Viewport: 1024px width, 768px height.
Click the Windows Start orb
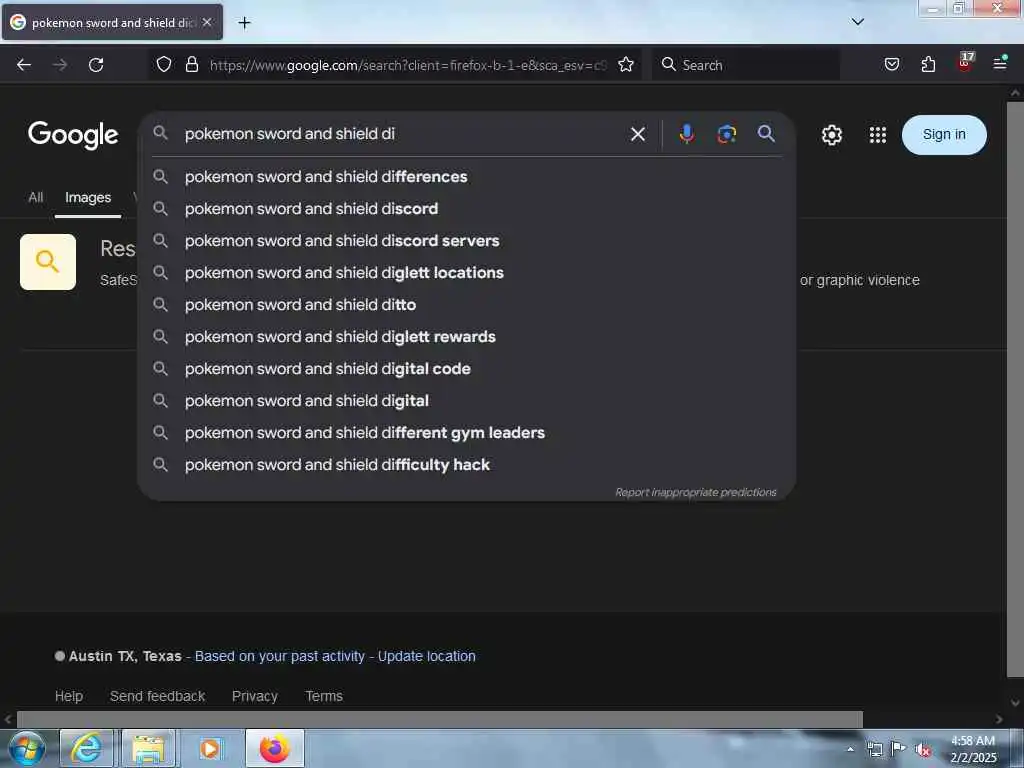(x=27, y=748)
